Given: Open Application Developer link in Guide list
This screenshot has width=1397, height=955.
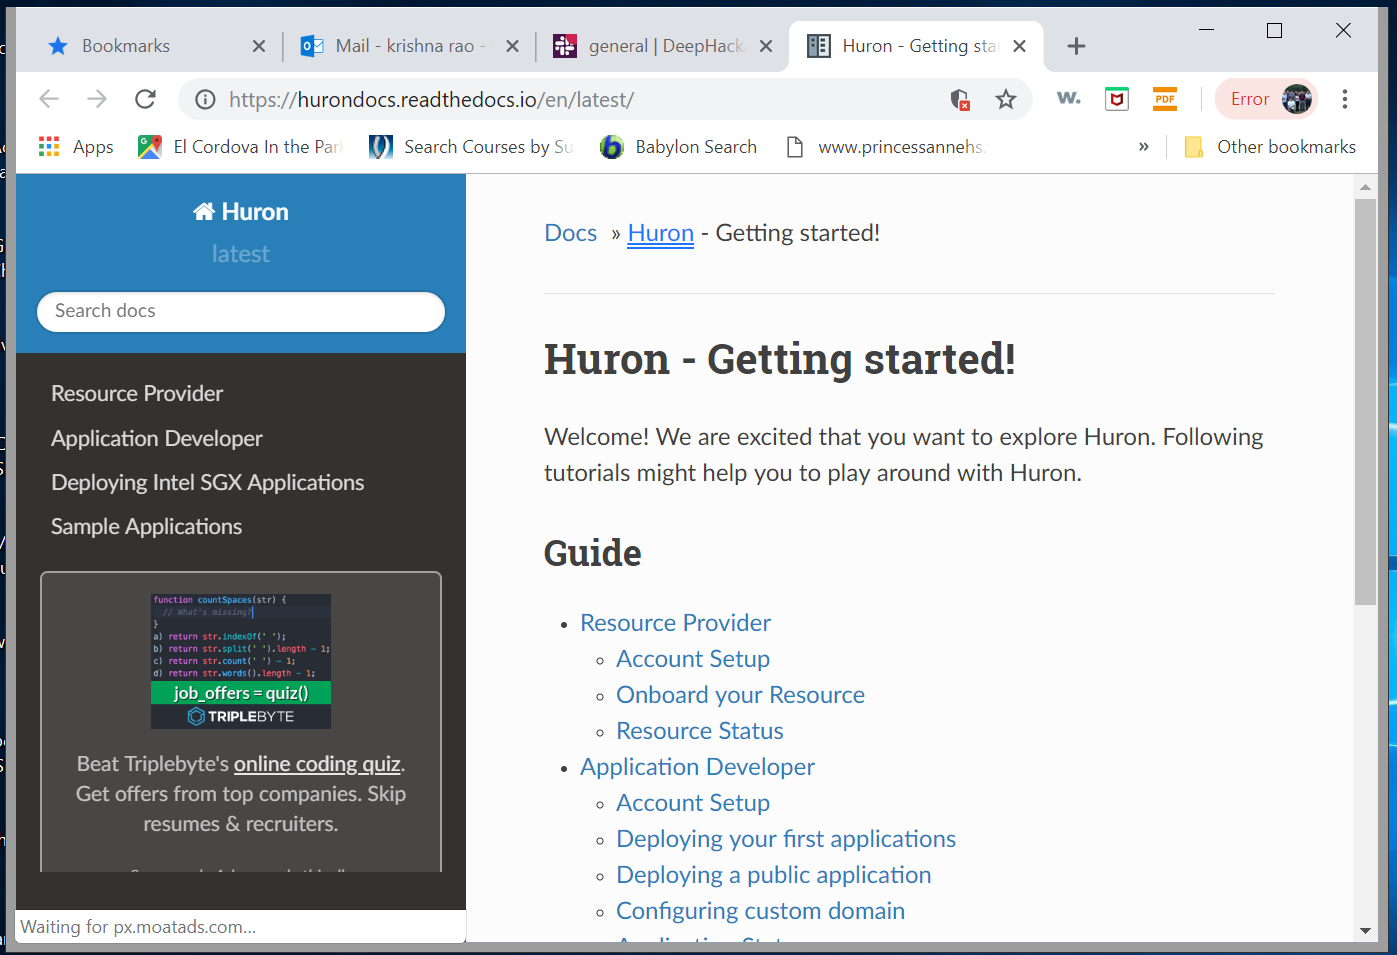Looking at the screenshot, I should point(697,767).
